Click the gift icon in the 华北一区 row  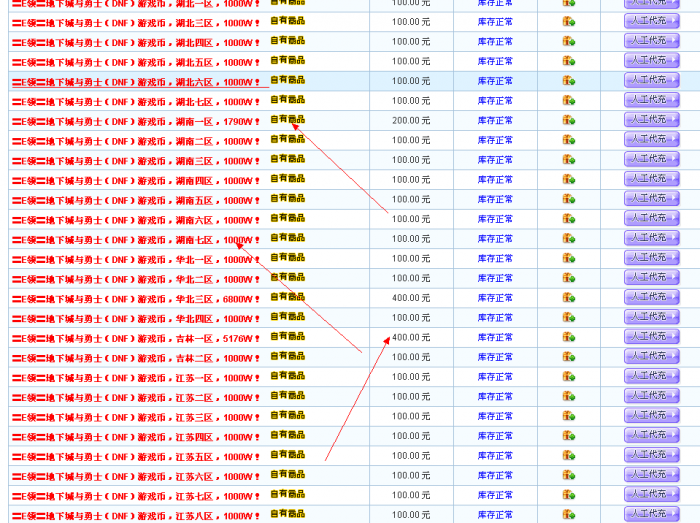tap(568, 258)
